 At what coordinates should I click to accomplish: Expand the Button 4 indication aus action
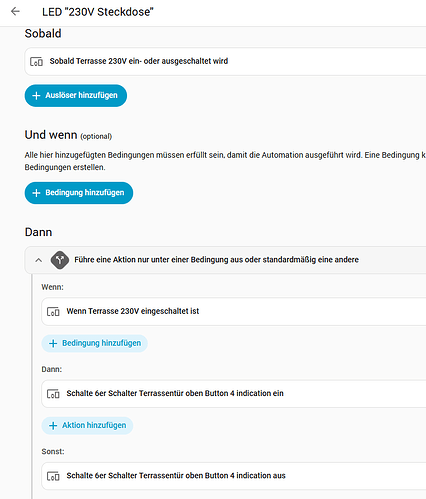[x=234, y=476]
